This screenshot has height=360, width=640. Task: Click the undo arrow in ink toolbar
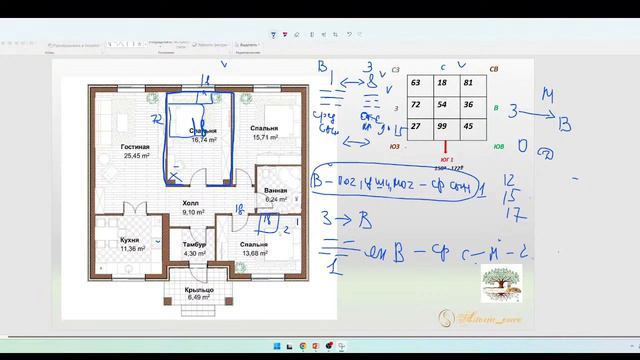[x=349, y=35]
